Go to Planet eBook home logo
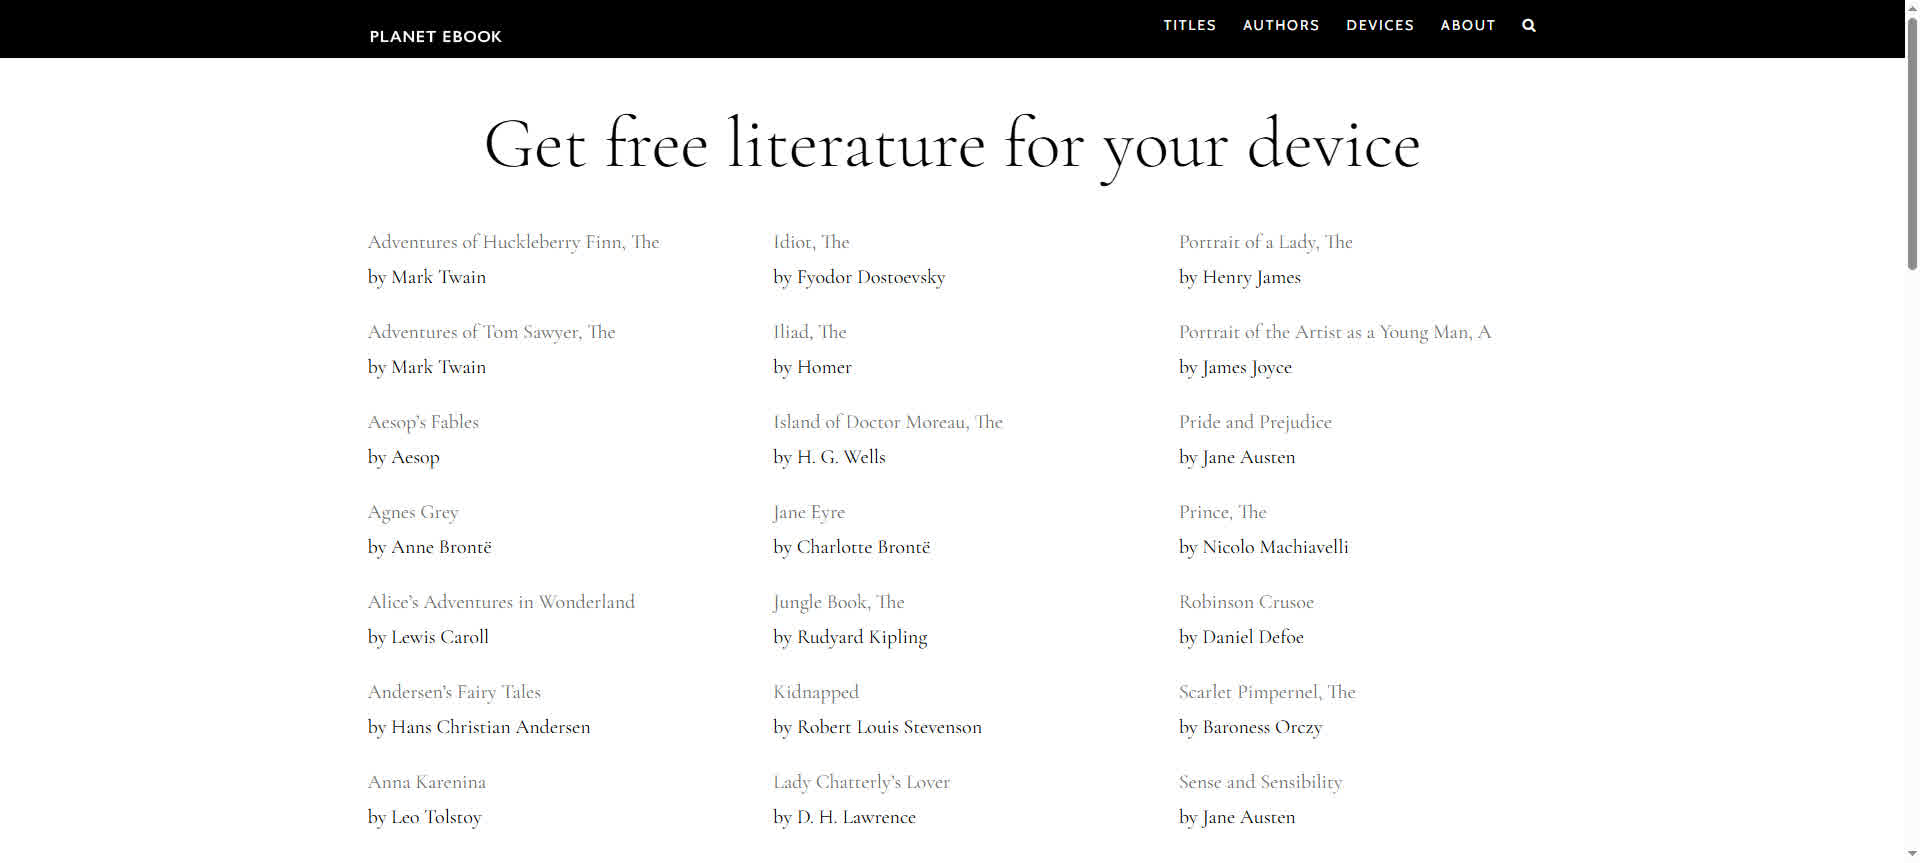The image size is (1920, 863). pos(436,36)
